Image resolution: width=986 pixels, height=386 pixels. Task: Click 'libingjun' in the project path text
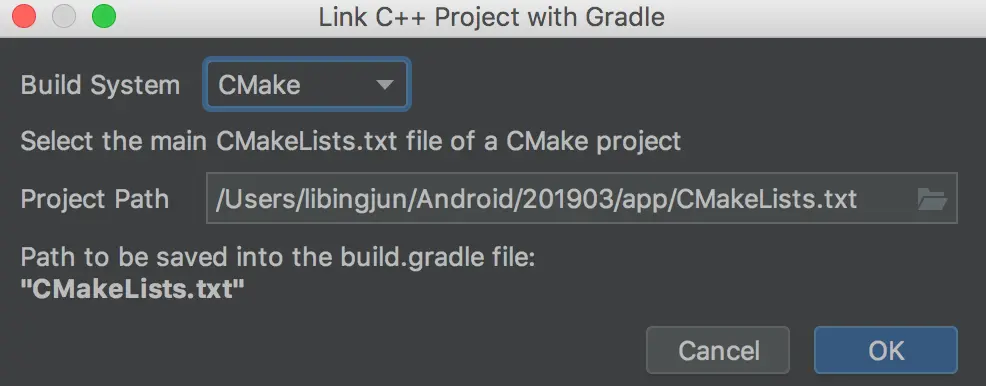click(x=351, y=199)
